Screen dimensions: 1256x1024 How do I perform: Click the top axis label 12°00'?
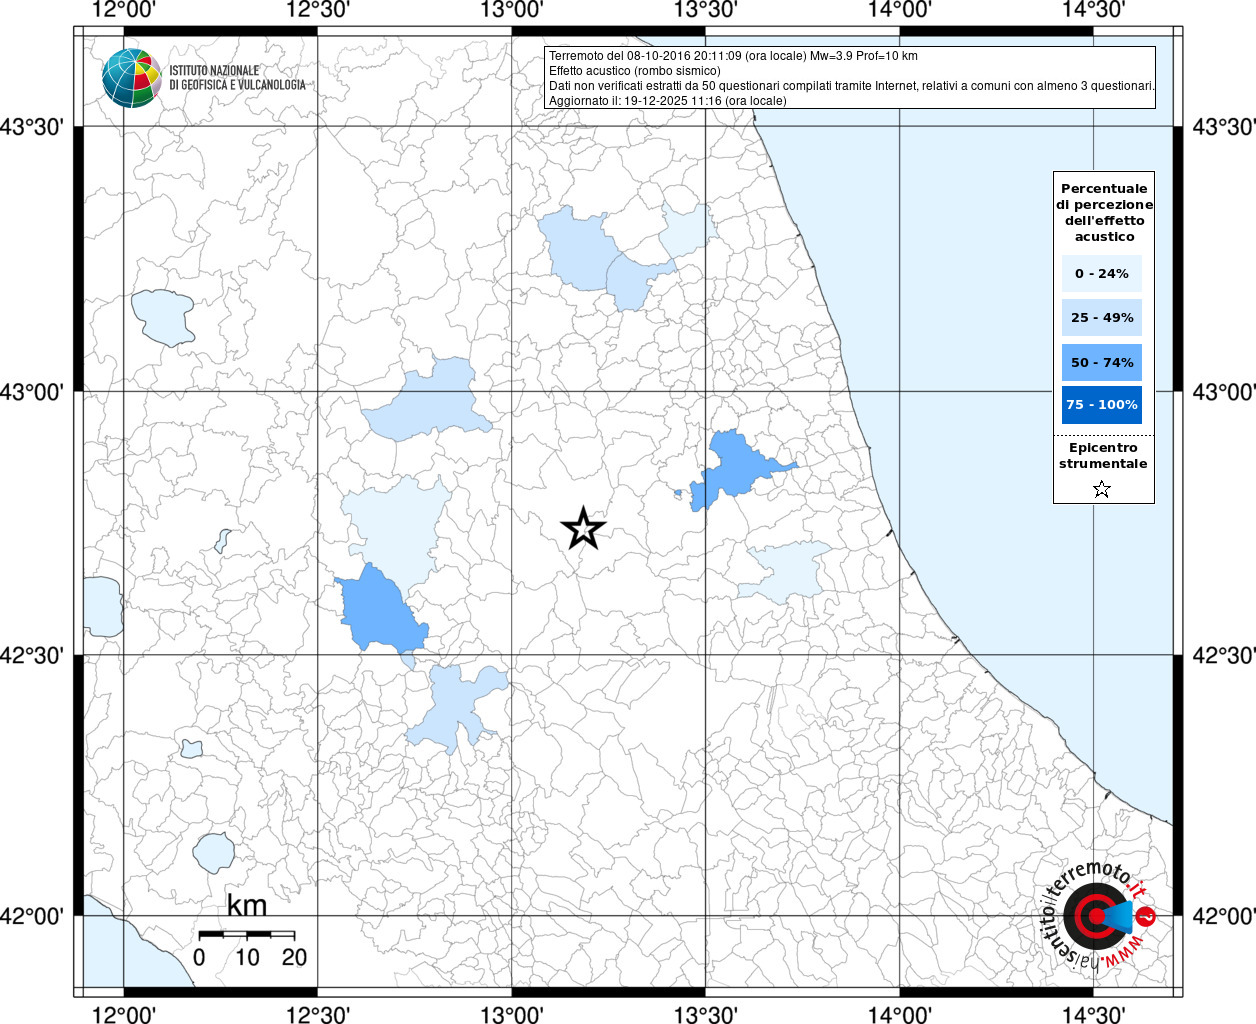pos(122,10)
